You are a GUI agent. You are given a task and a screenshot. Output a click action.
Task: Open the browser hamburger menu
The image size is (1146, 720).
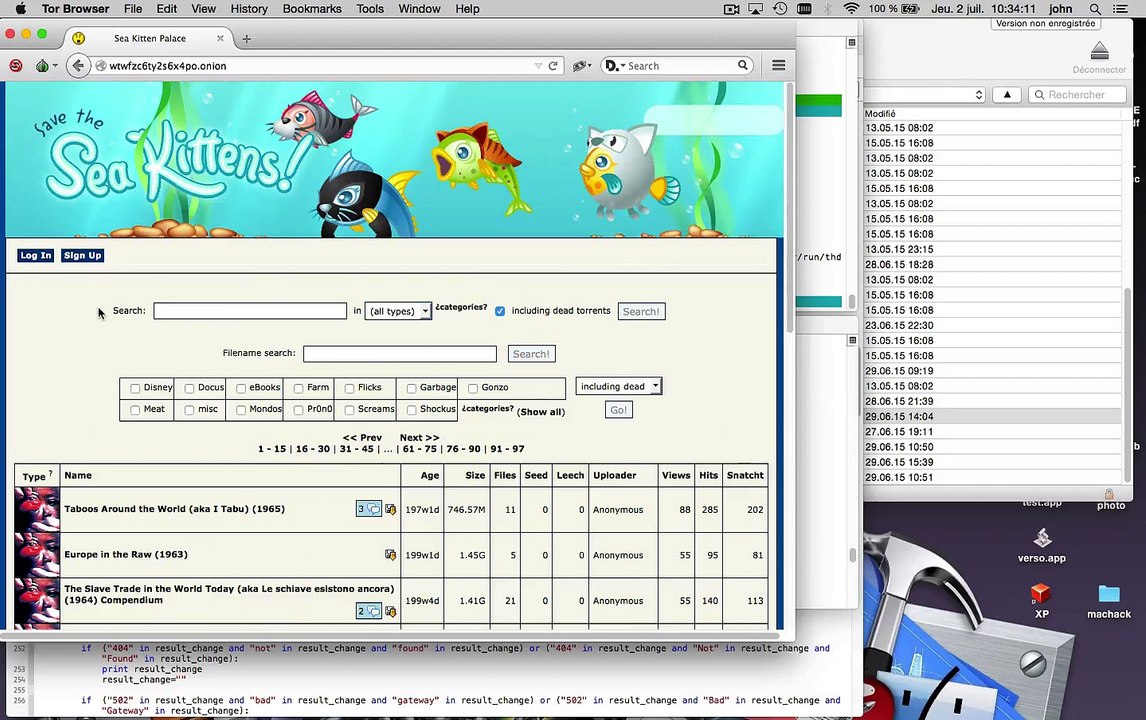coord(778,66)
